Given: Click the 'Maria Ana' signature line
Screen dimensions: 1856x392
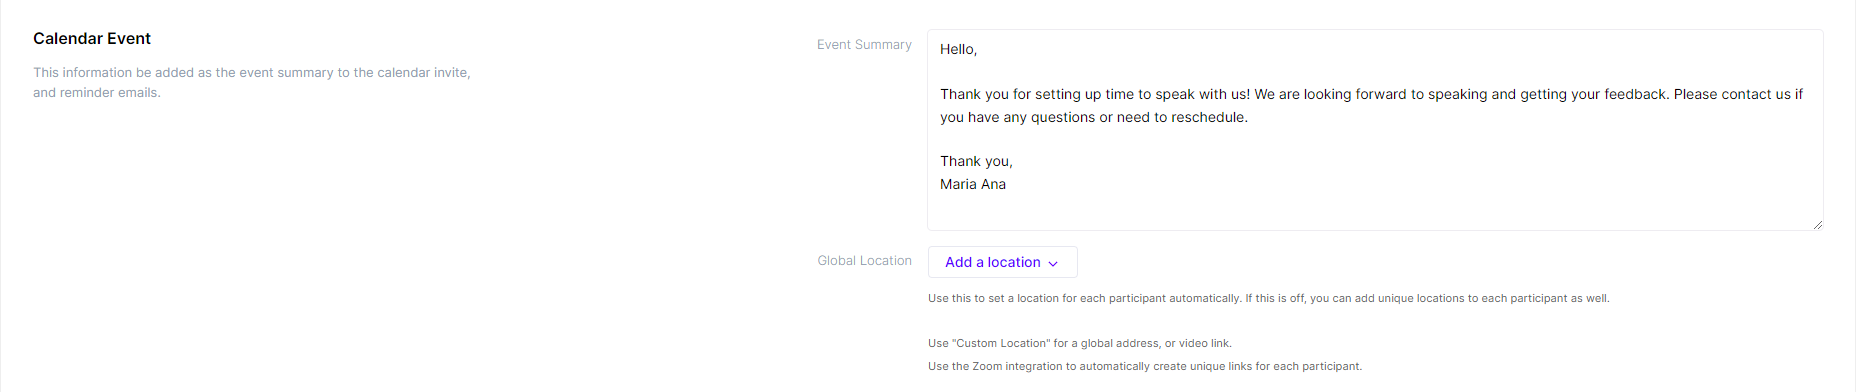Looking at the screenshot, I should pos(973,184).
